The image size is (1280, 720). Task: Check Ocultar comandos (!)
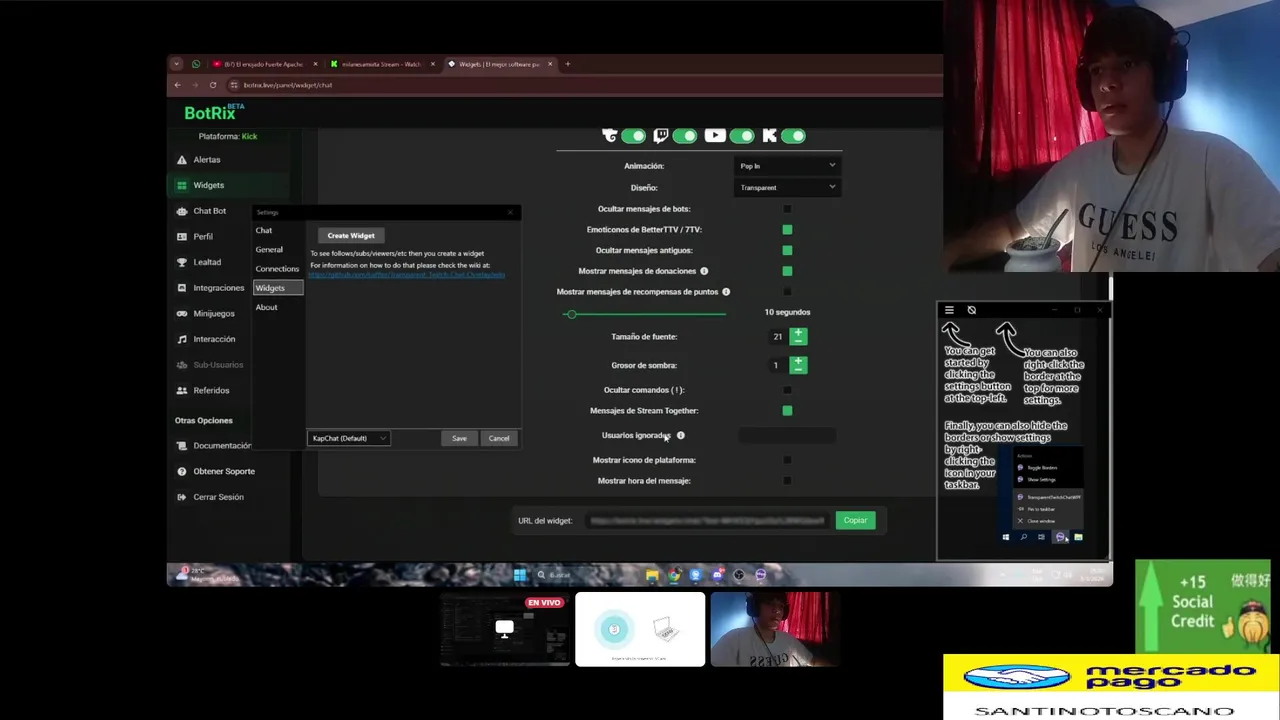(x=787, y=390)
